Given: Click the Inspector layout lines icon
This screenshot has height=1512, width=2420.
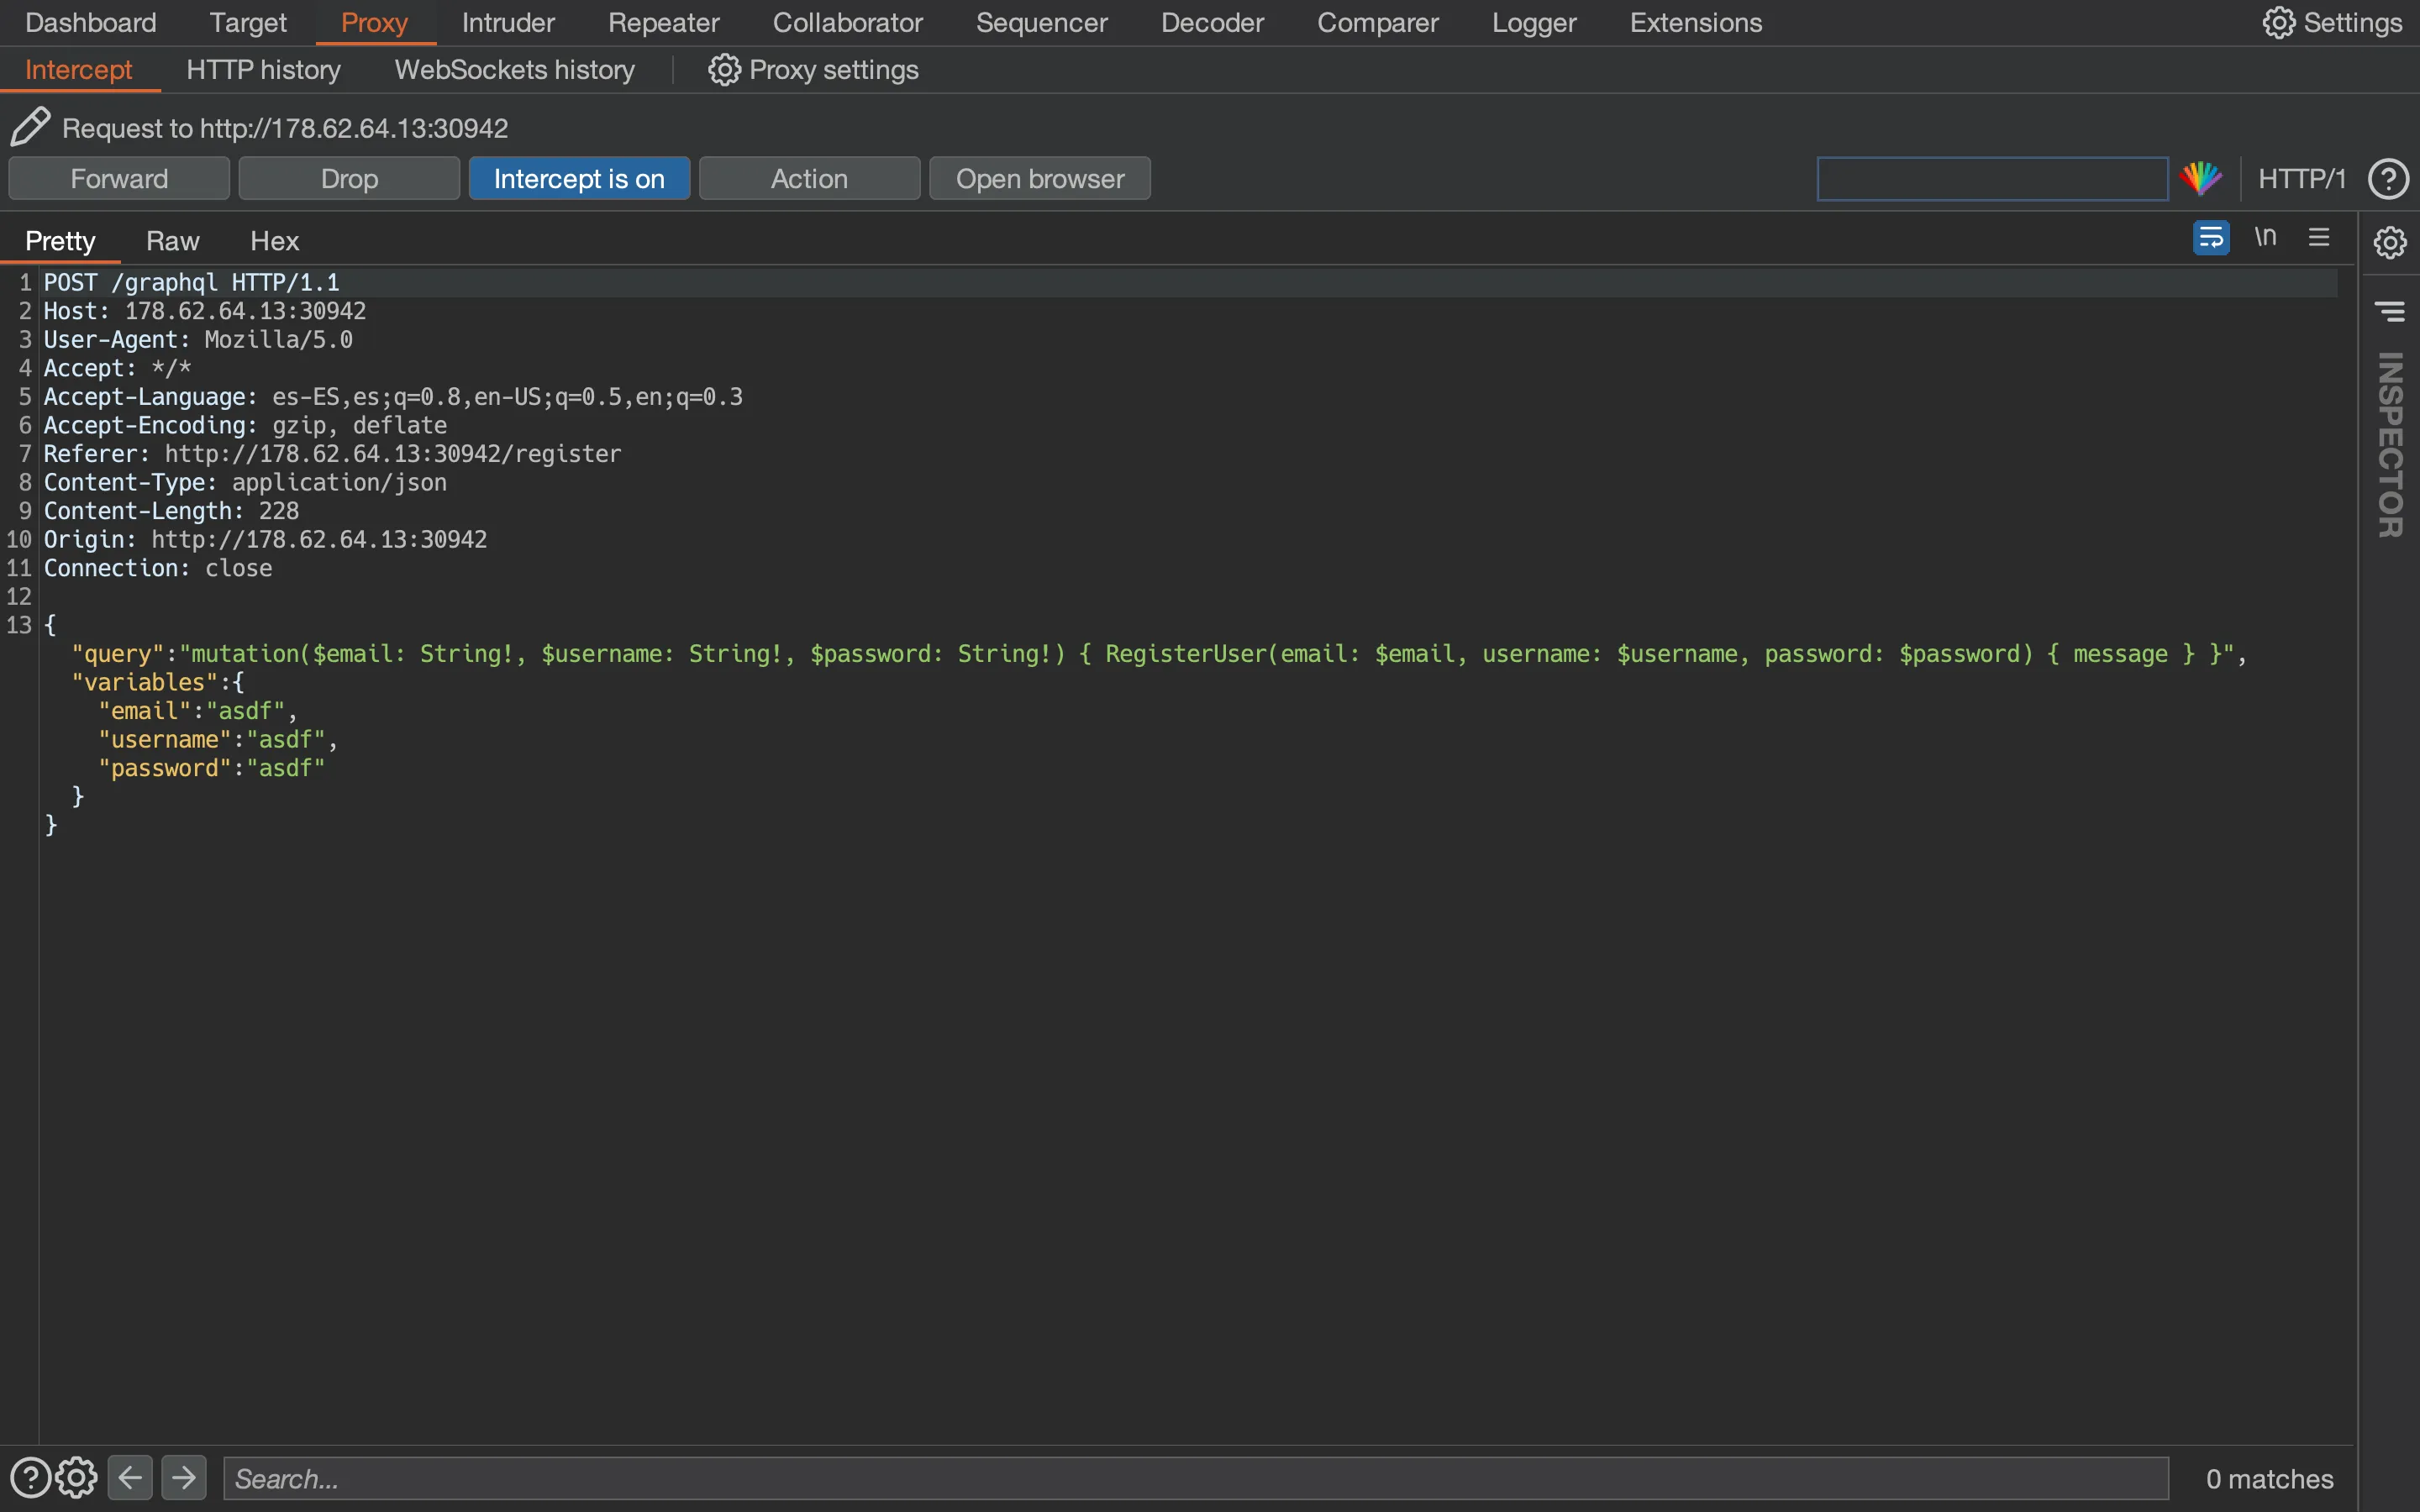Looking at the screenshot, I should click(2390, 312).
